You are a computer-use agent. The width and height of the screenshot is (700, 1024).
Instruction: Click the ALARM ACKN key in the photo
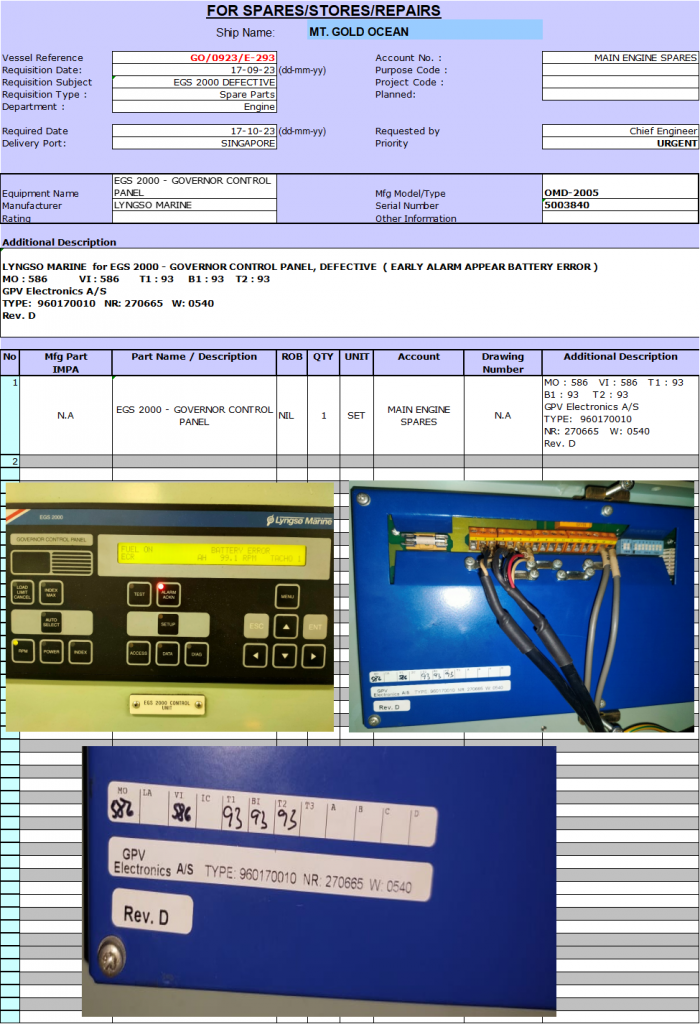tap(168, 594)
